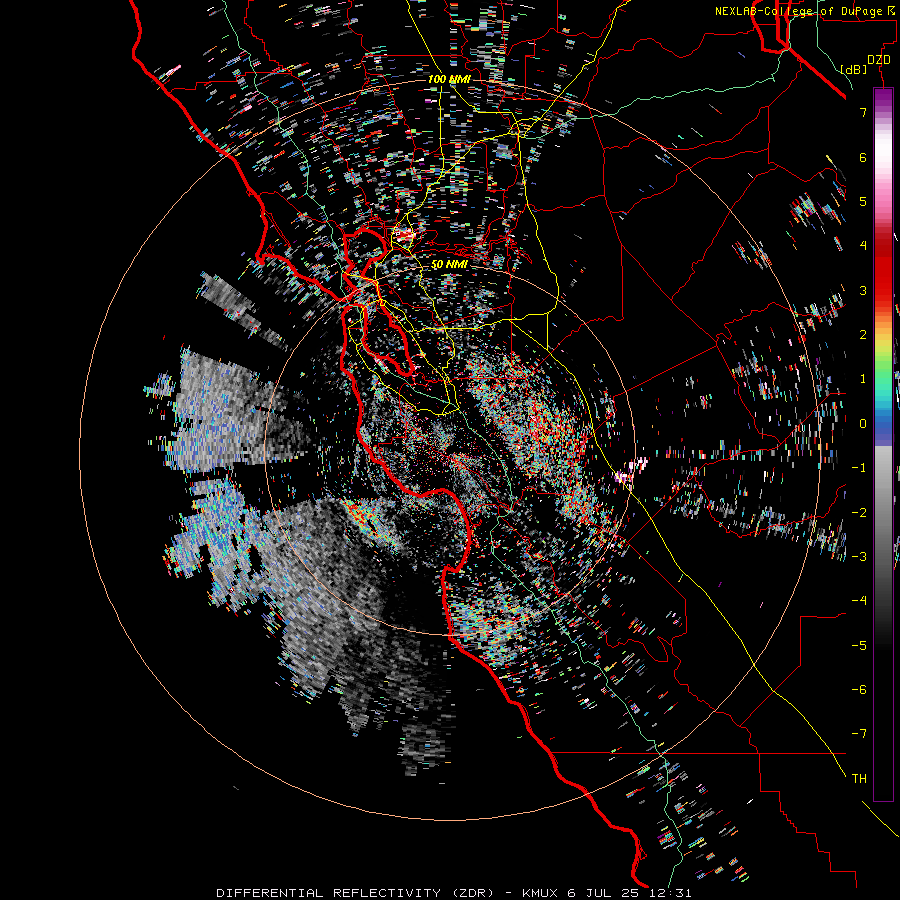The height and width of the screenshot is (900, 900).
Task: Select the -1 value on the dB scale
Action: coord(859,468)
